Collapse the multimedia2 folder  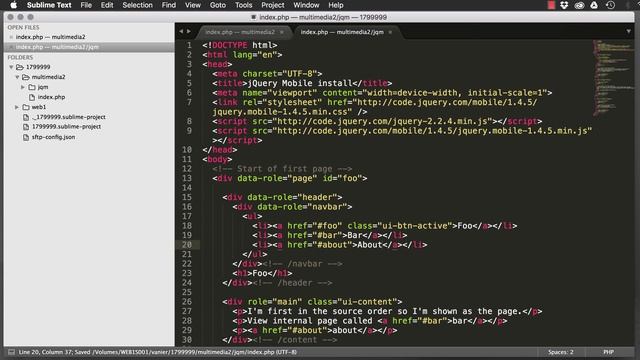[17, 77]
